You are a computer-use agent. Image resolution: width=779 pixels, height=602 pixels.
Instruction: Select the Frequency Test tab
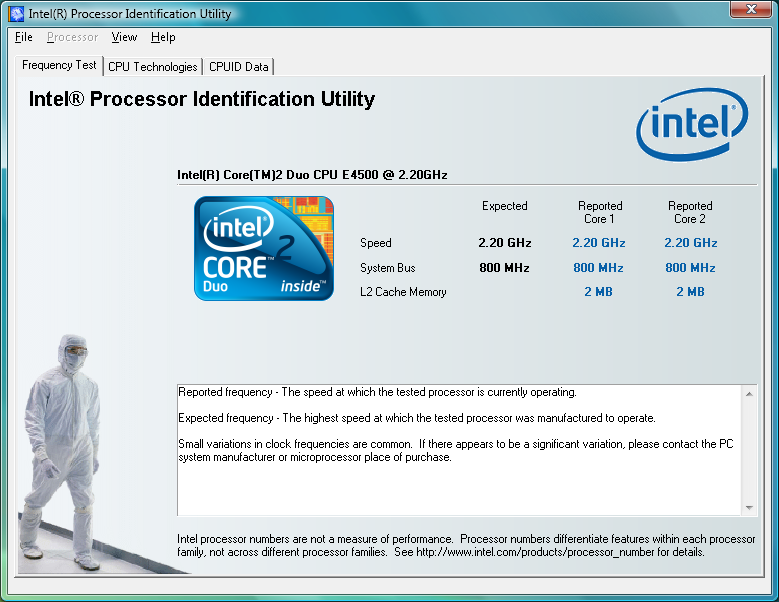pyautogui.click(x=59, y=65)
